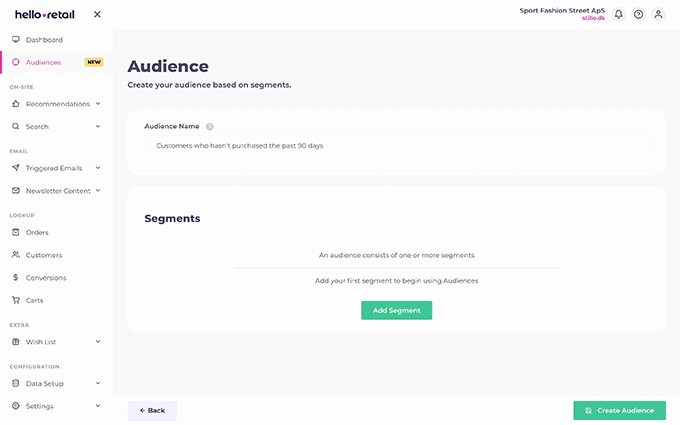Click the Segments heading

(x=172, y=218)
